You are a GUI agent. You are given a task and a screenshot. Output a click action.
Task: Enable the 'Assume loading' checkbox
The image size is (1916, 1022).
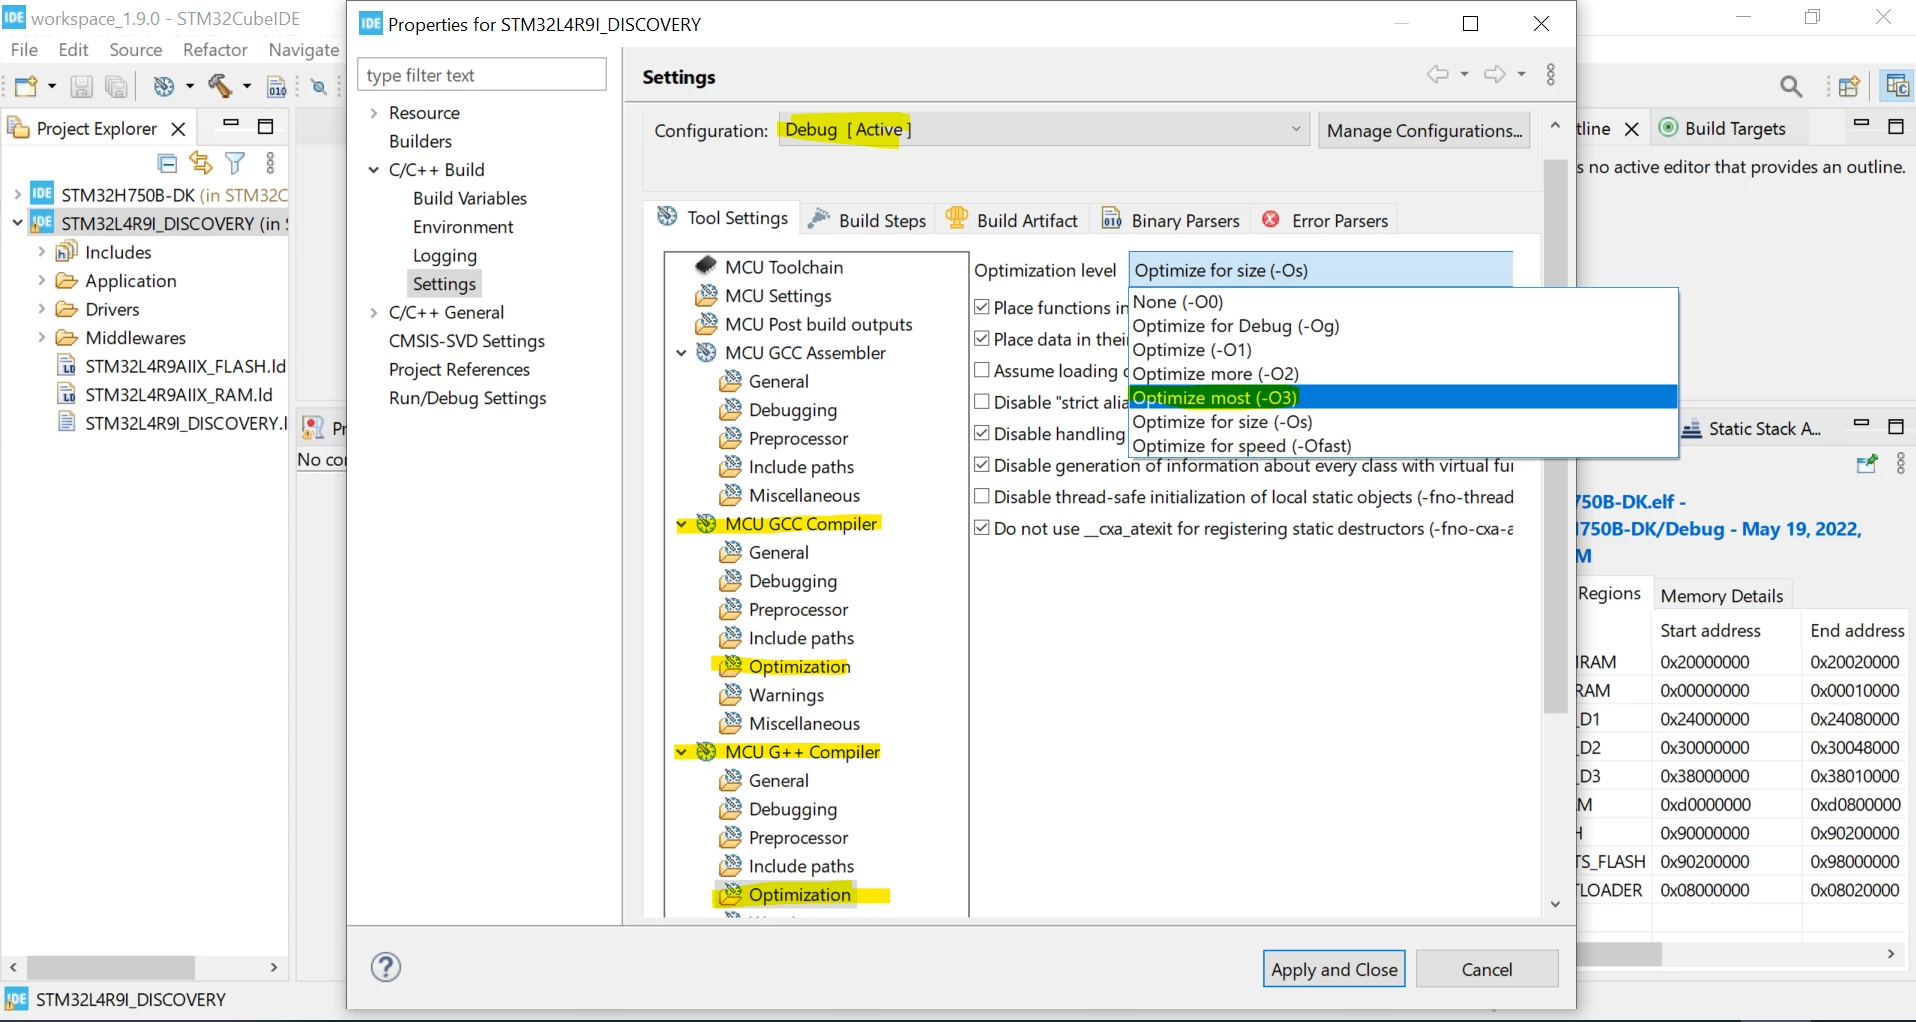(x=982, y=370)
